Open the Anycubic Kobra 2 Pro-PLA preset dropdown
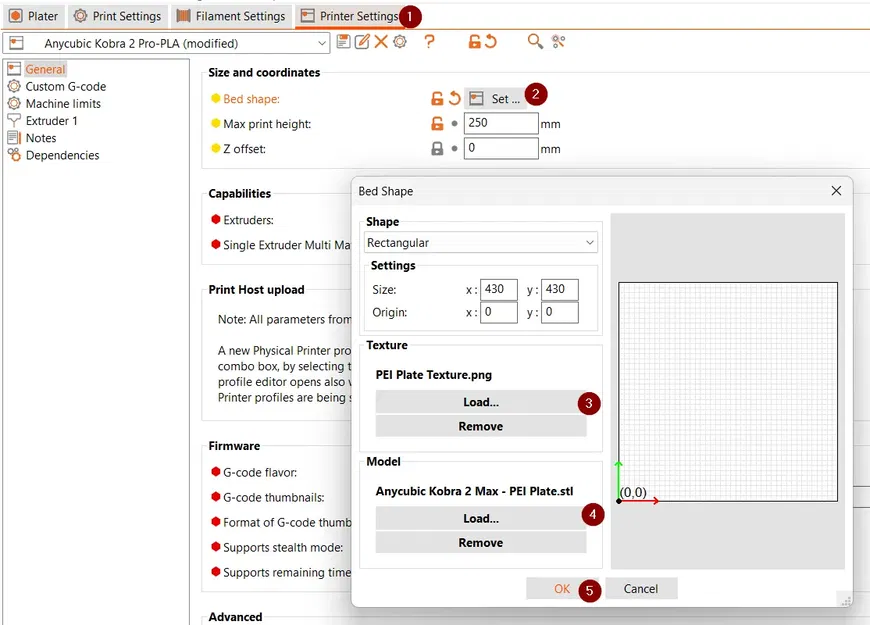870x625 pixels. coord(166,43)
